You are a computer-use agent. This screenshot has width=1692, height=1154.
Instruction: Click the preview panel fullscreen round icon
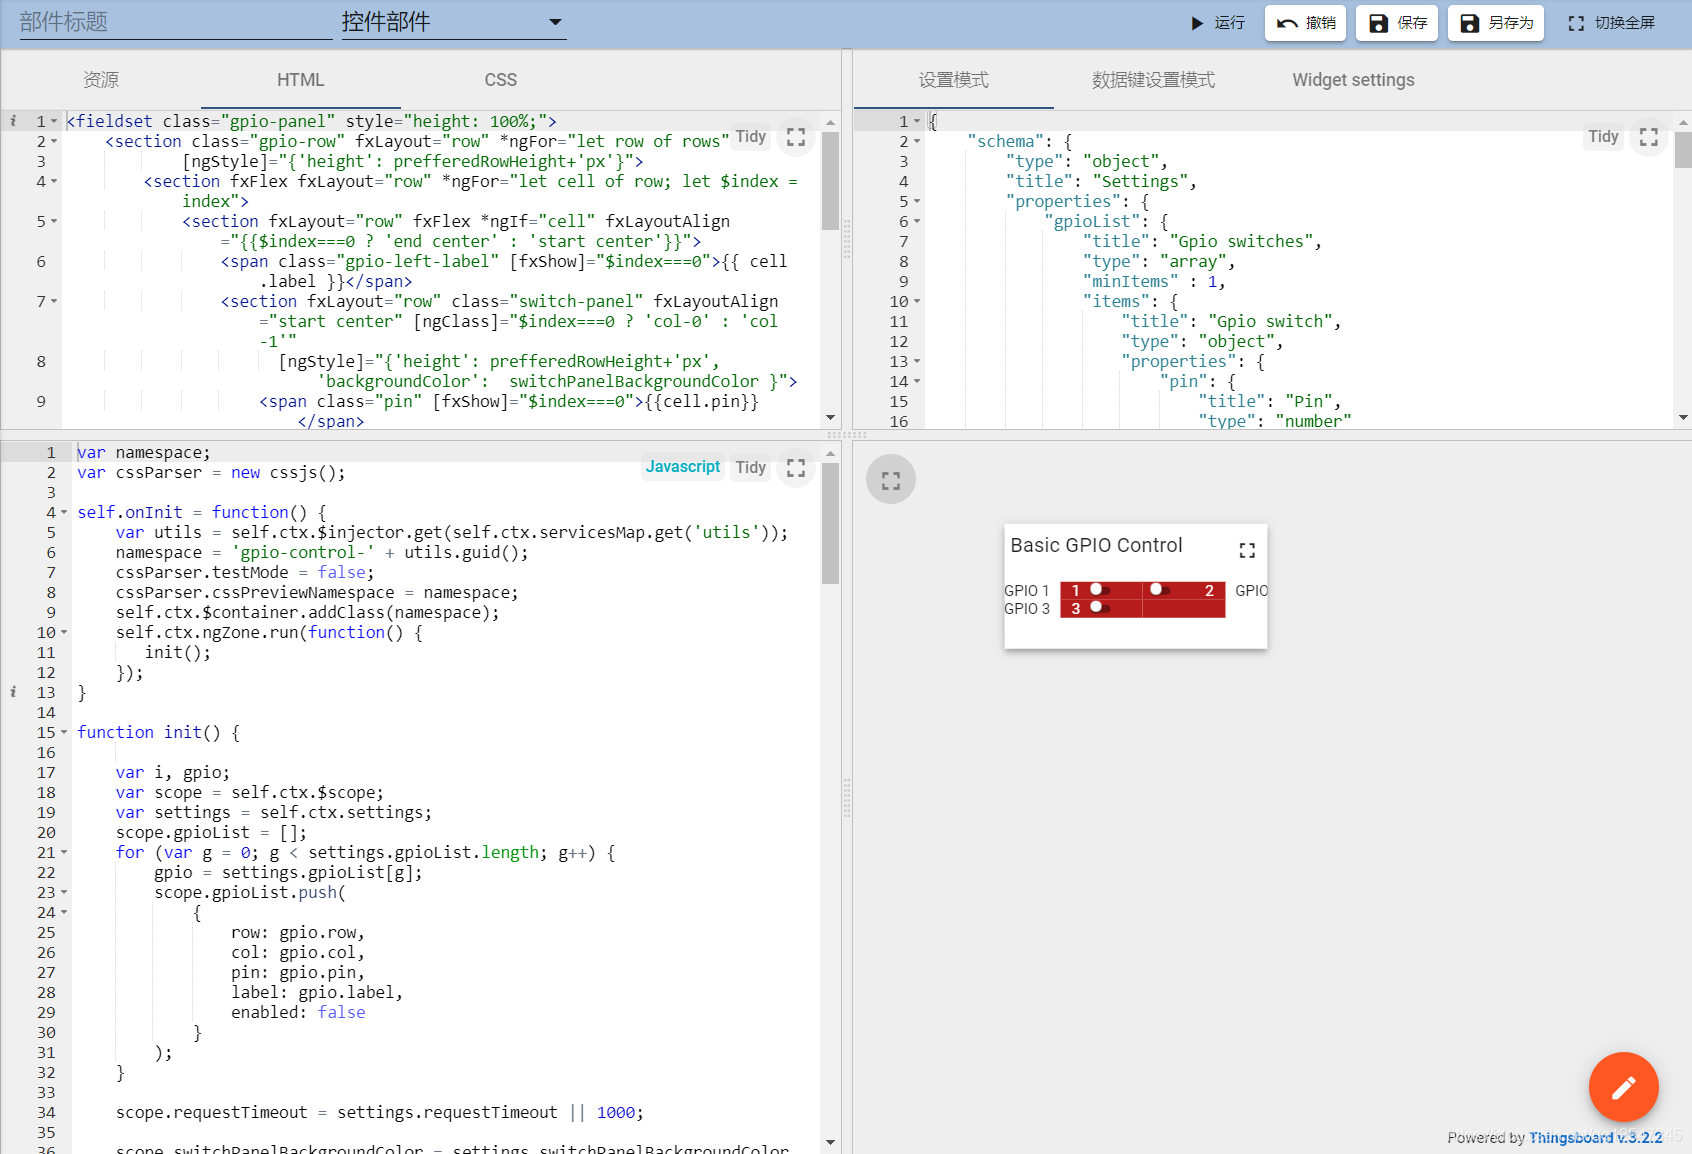pyautogui.click(x=891, y=480)
